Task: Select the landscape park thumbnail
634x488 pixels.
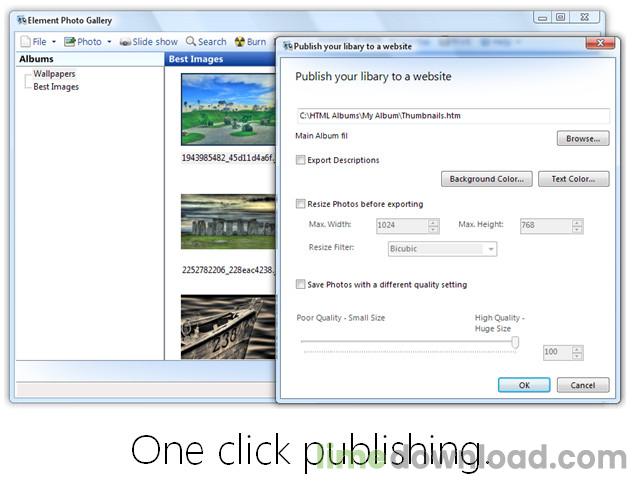Action: [228, 110]
